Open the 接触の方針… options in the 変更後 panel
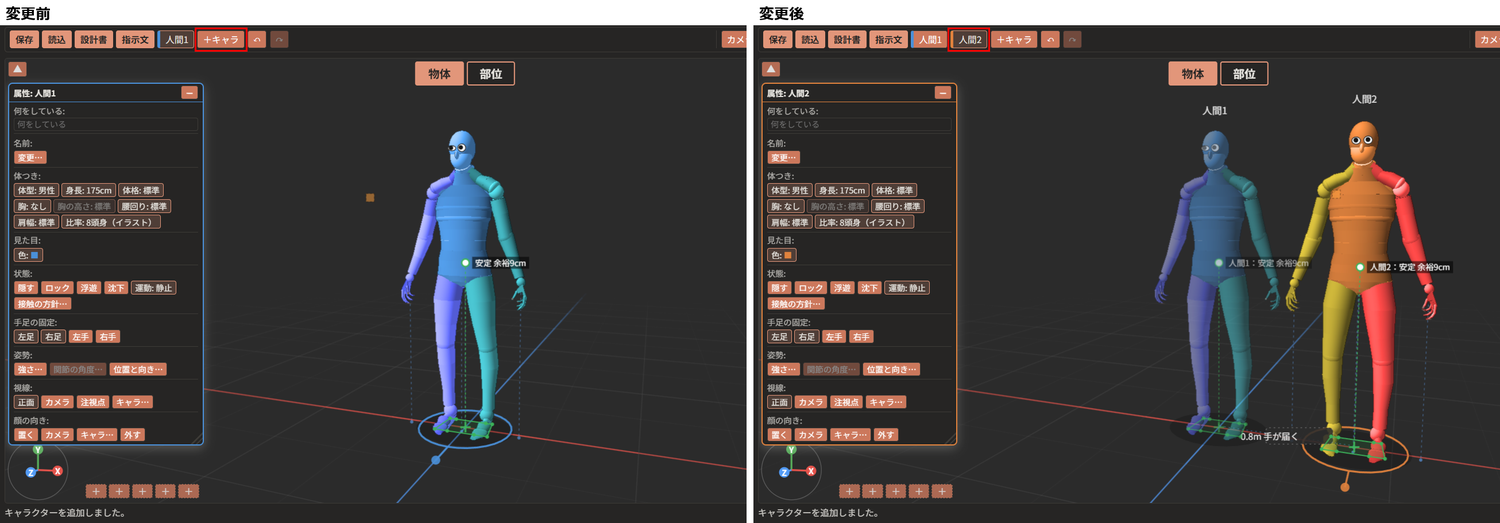The height and width of the screenshot is (523, 1500). 796,303
